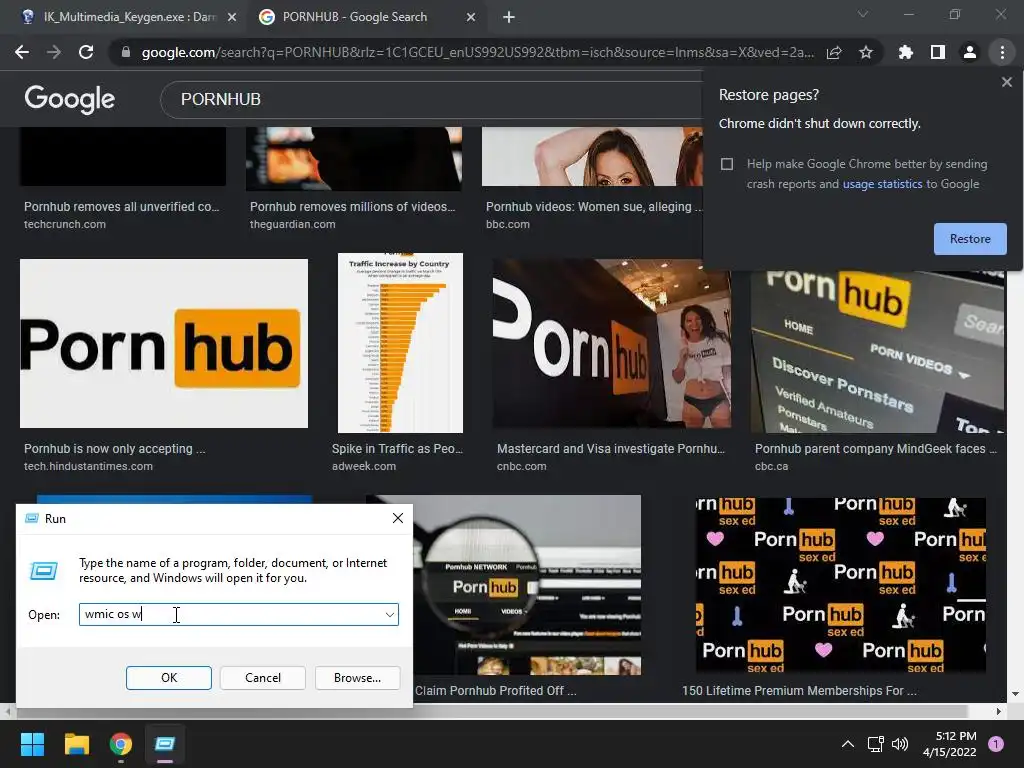The image size is (1024, 768).
Task: Open the taskbar clock and date
Action: tap(950, 744)
